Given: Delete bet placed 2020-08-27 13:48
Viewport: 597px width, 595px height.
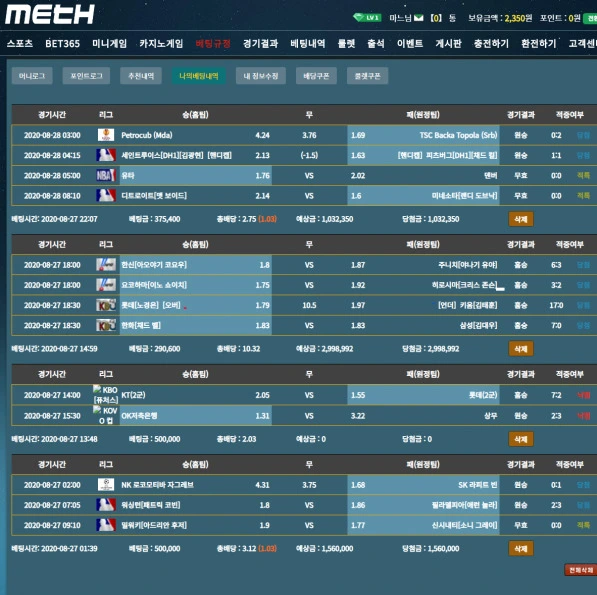Looking at the screenshot, I should 521,439.
